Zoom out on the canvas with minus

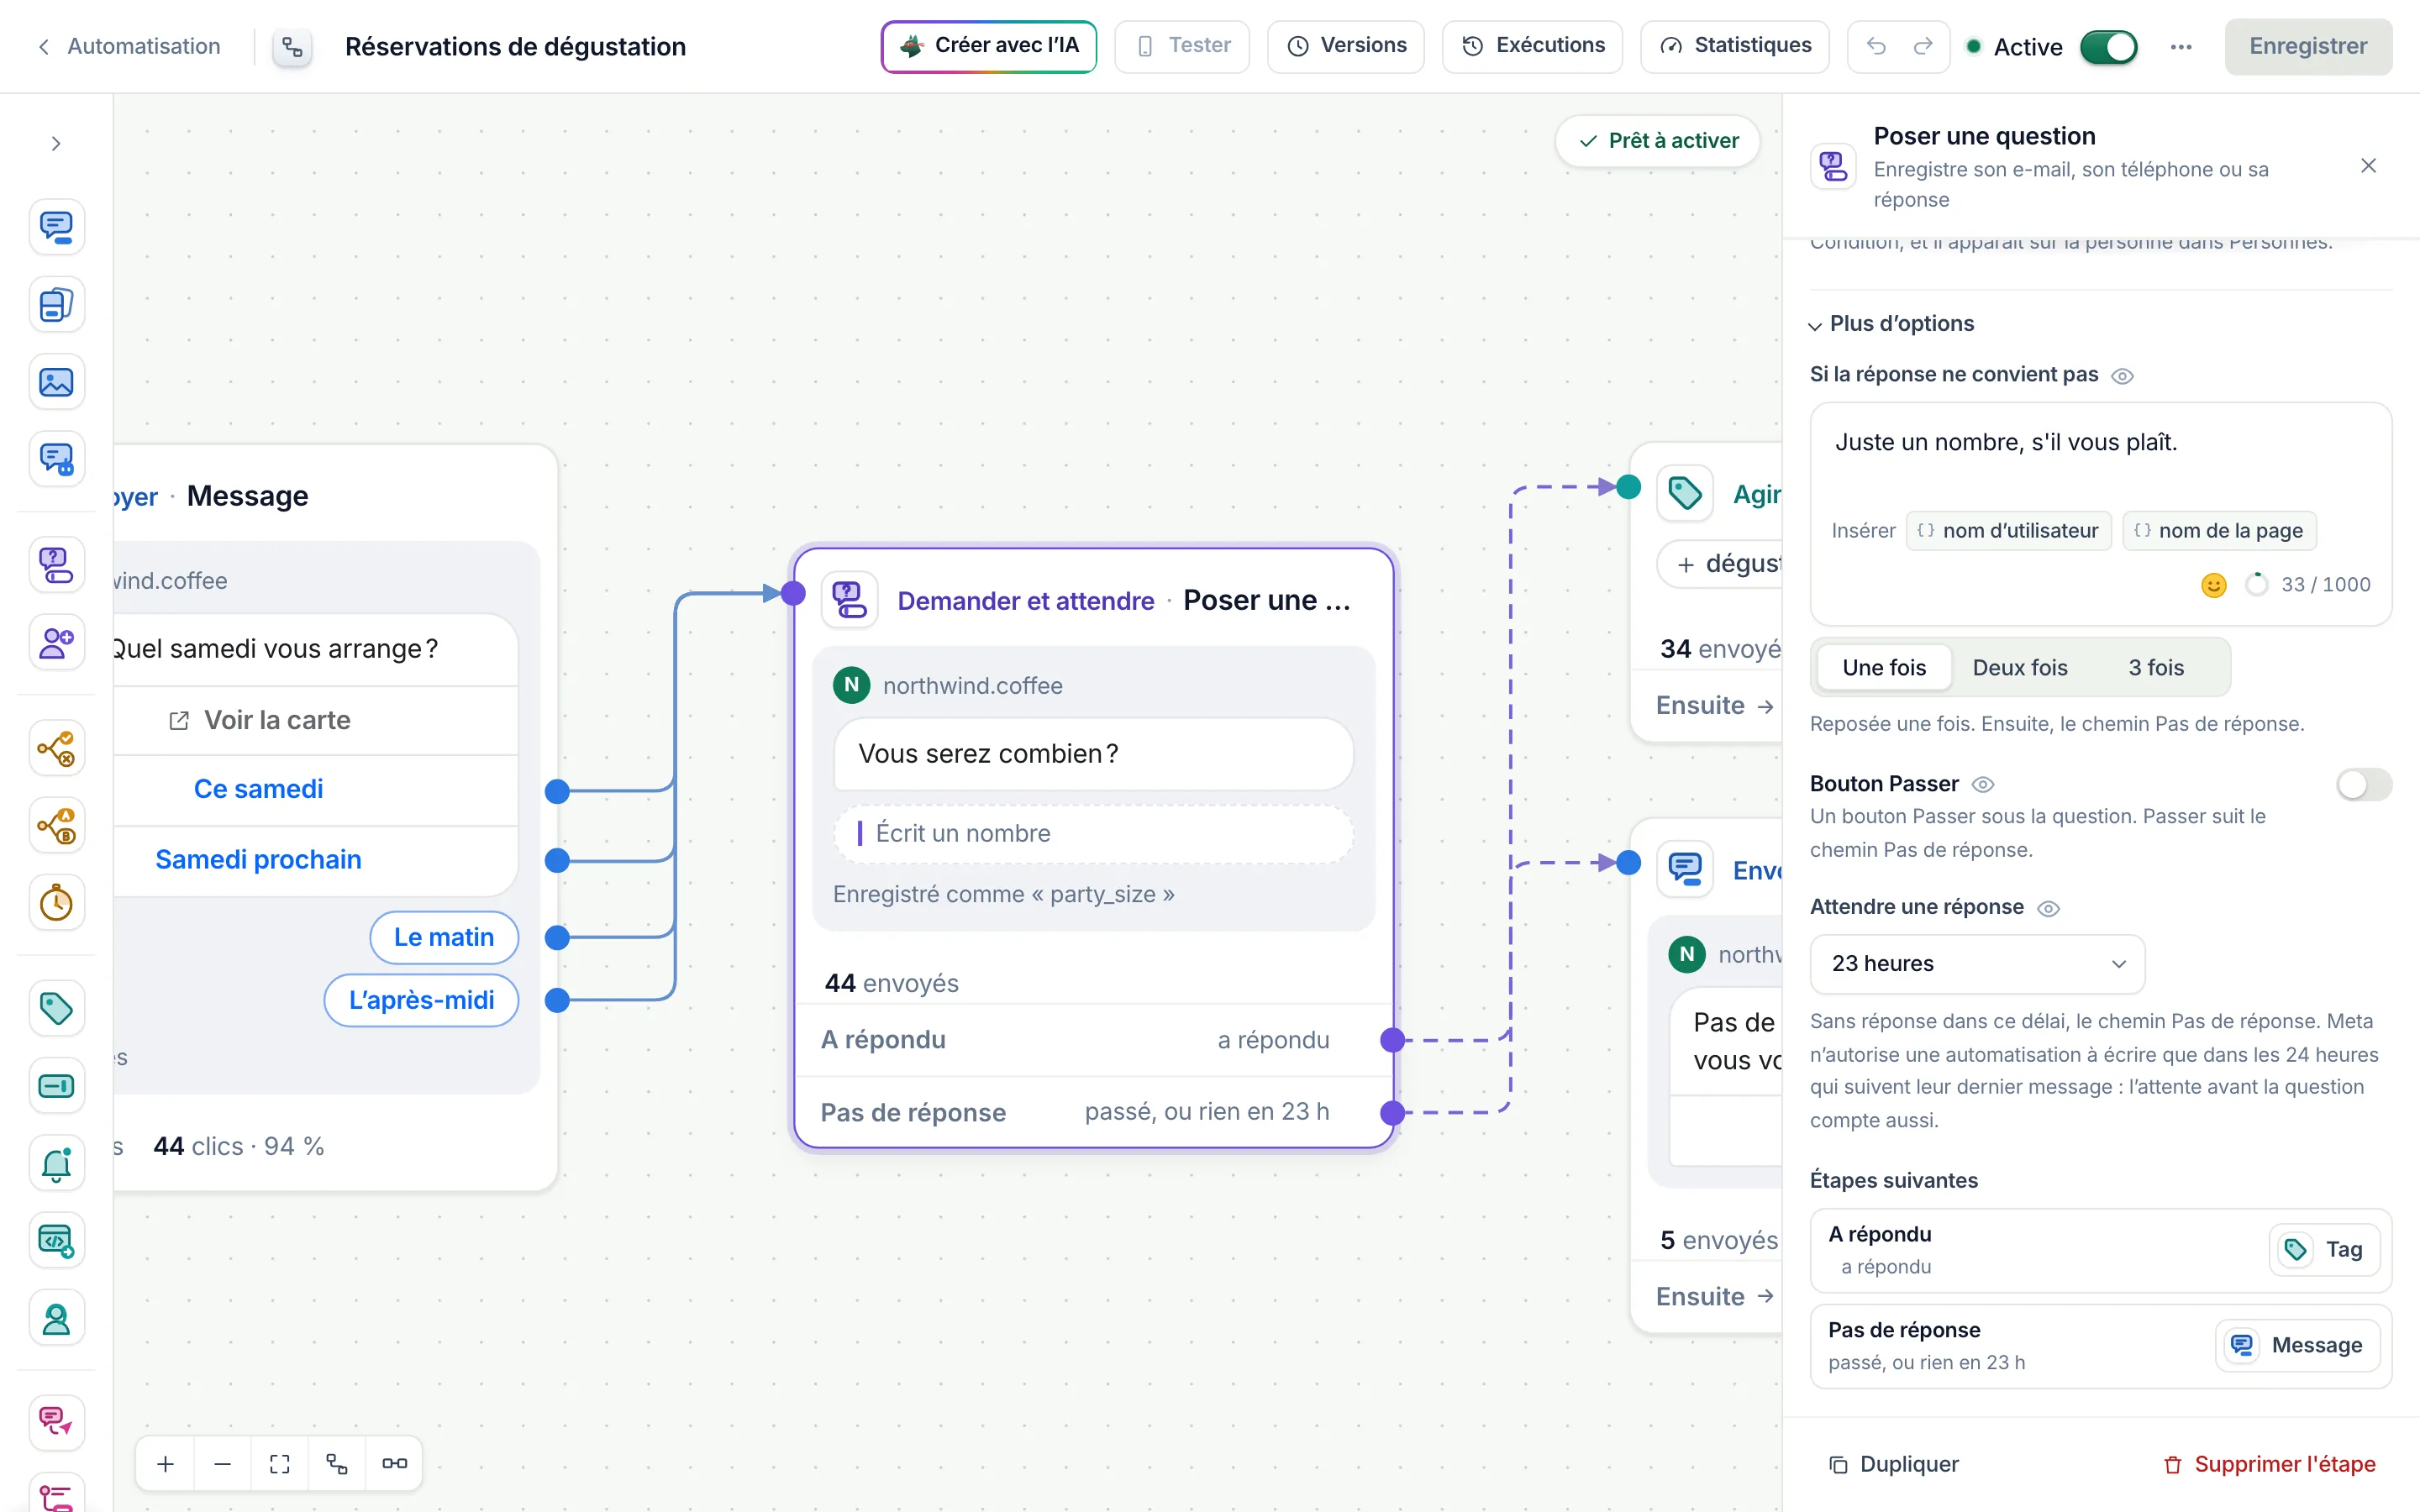point(223,1464)
